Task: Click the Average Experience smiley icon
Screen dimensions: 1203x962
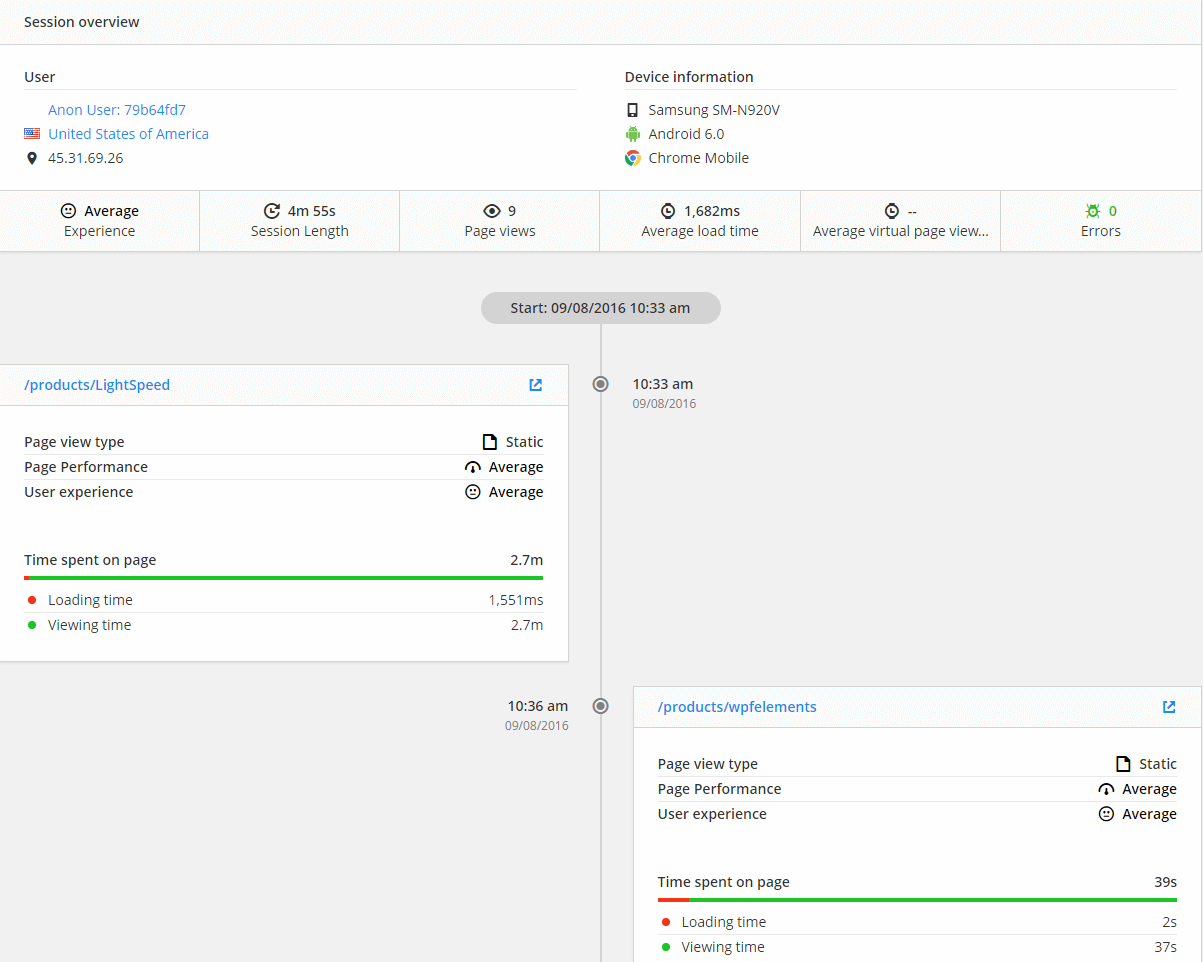Action: click(x=68, y=211)
